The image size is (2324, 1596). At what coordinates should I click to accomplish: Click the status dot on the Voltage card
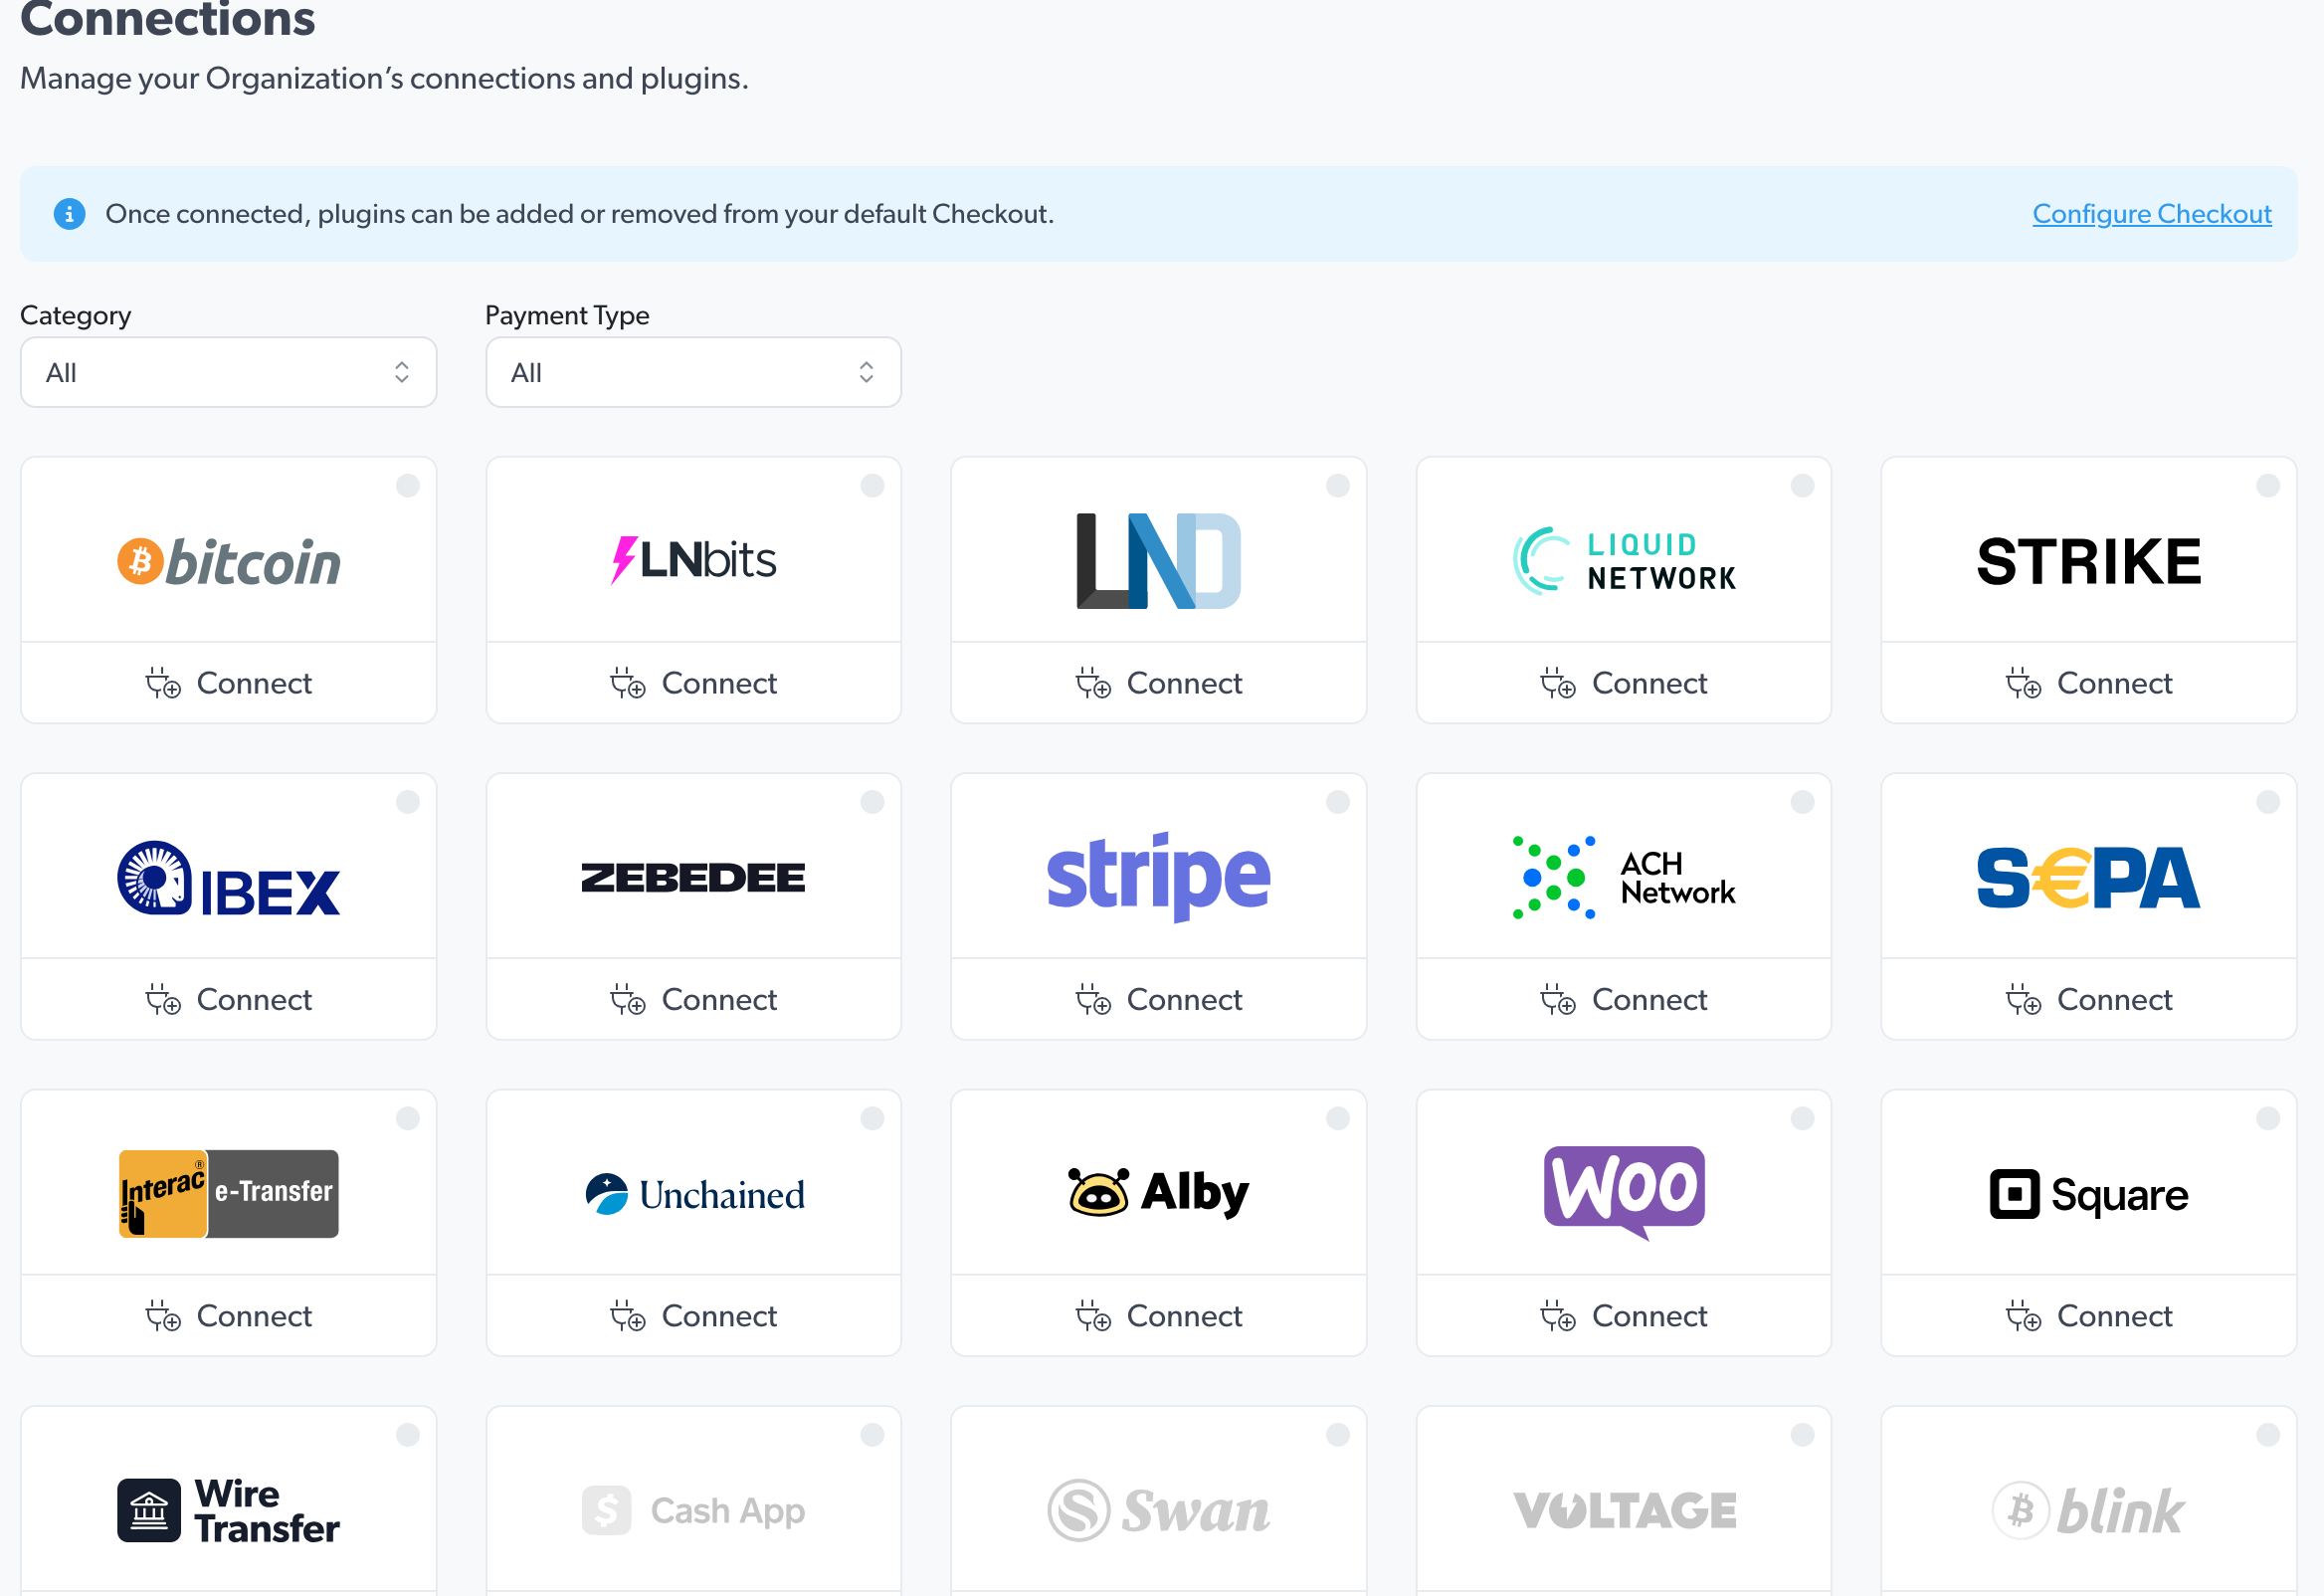pyautogui.click(x=1803, y=1435)
